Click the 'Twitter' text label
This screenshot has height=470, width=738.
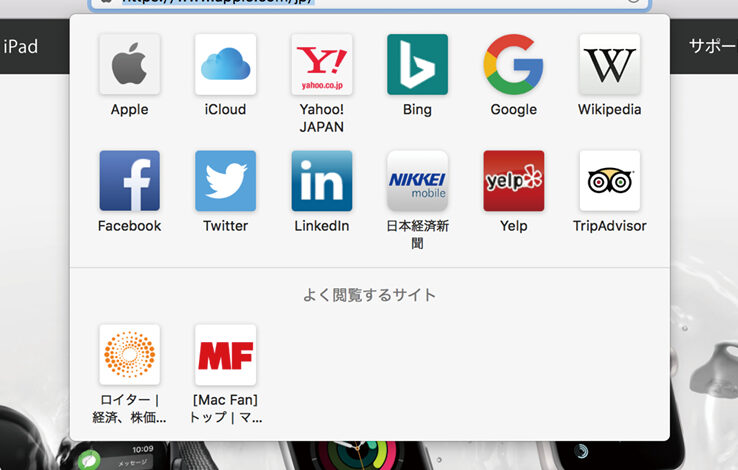[225, 226]
